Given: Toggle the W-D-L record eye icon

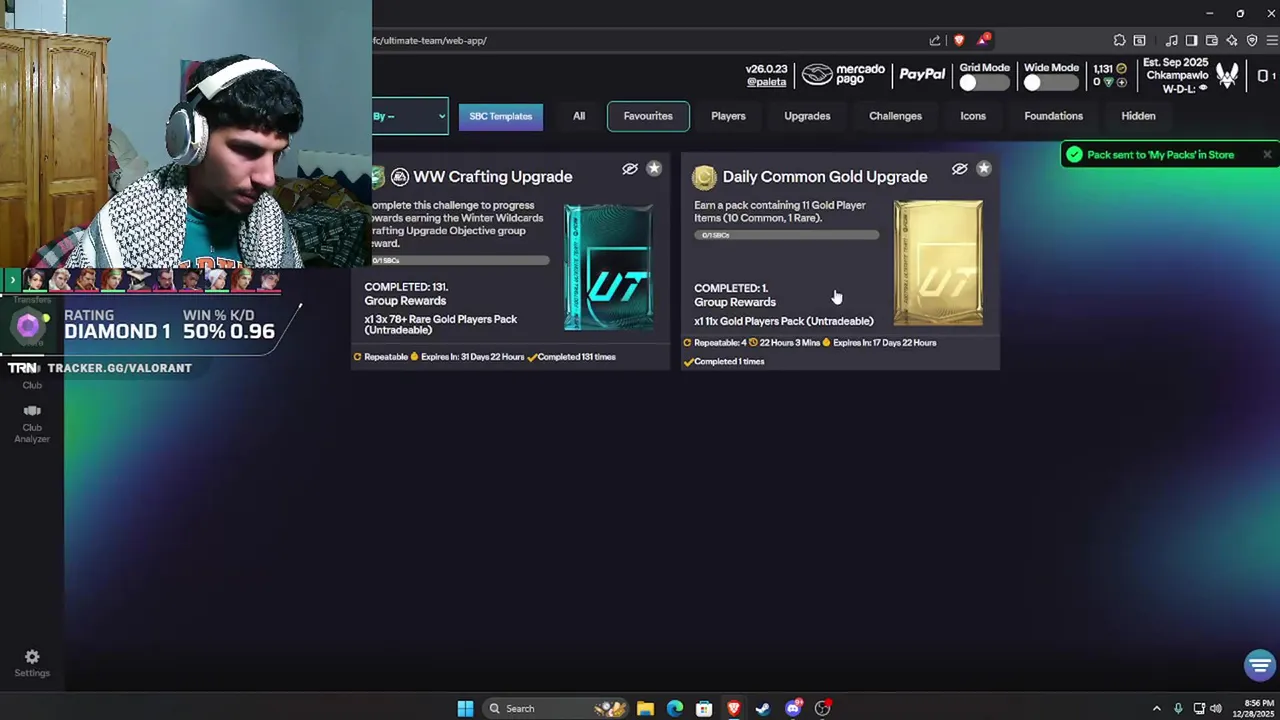Looking at the screenshot, I should (1203, 88).
